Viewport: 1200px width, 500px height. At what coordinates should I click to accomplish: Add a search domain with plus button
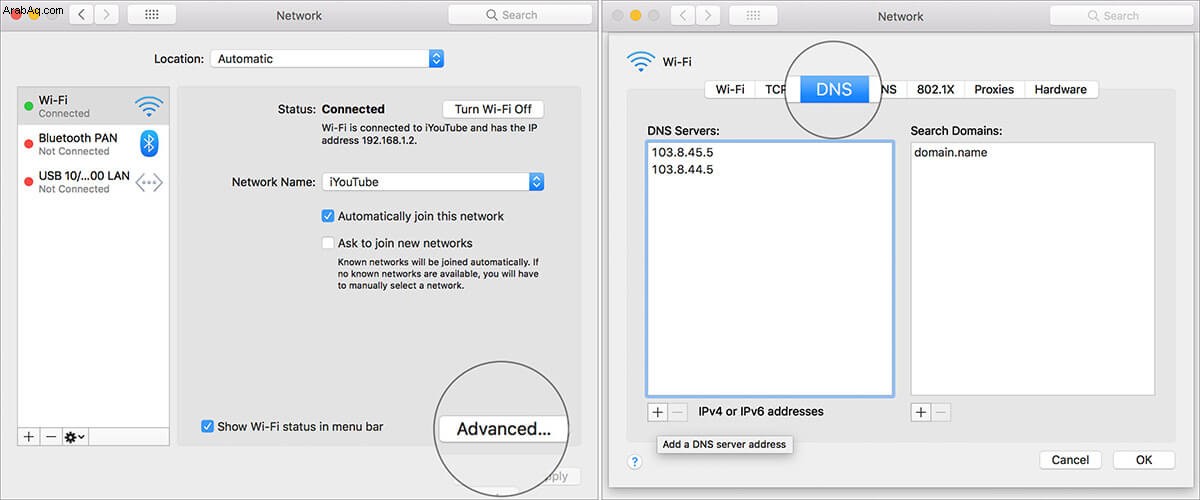(921, 412)
